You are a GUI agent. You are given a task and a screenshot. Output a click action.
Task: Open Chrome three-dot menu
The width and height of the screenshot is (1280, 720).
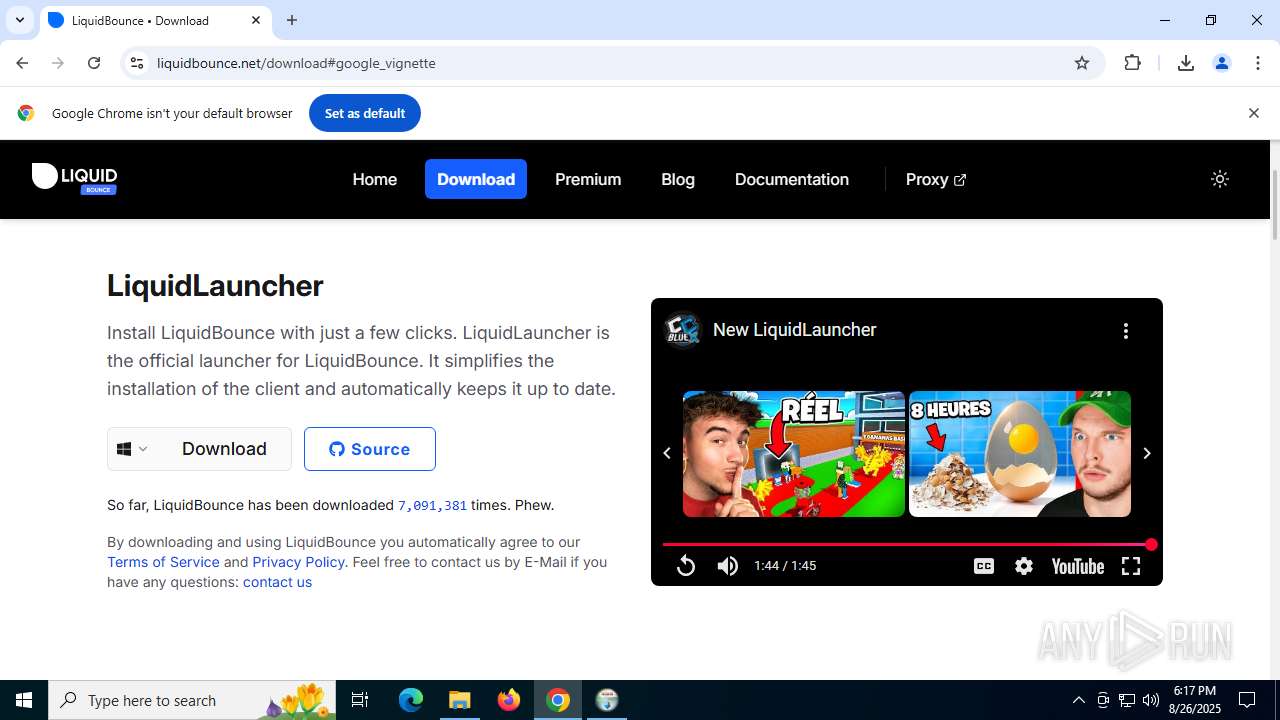pos(1258,63)
